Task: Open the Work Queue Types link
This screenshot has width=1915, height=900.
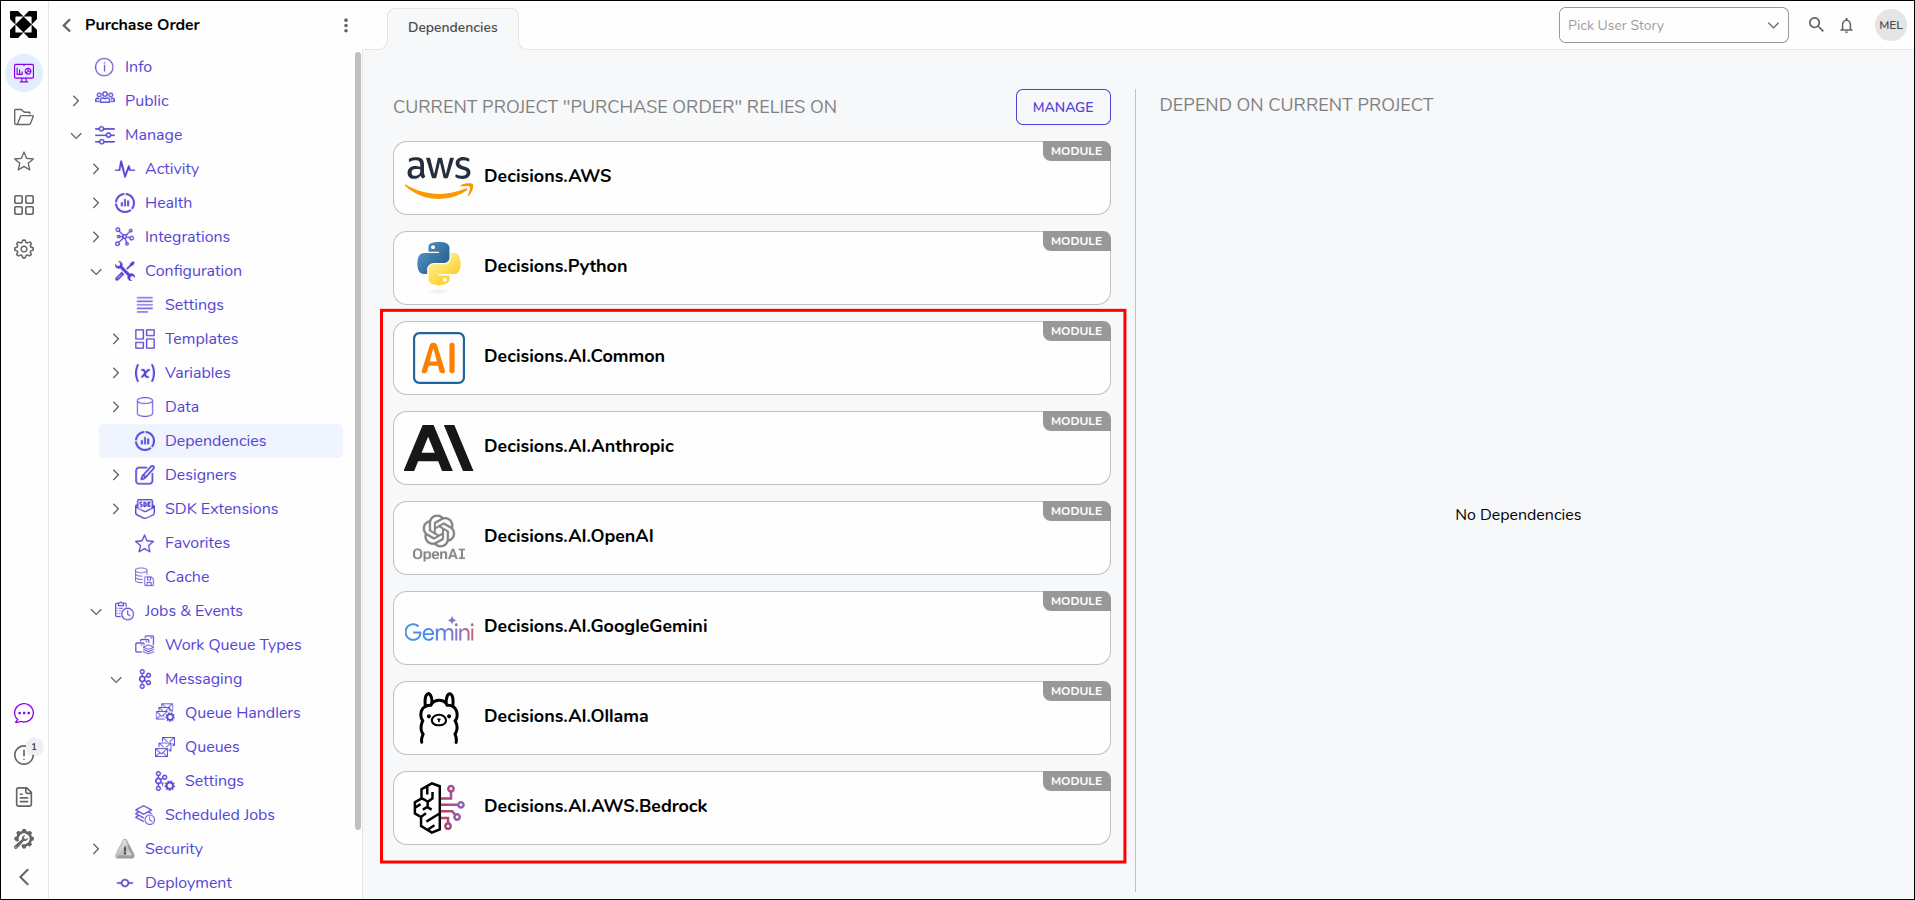Action: pos(233,645)
